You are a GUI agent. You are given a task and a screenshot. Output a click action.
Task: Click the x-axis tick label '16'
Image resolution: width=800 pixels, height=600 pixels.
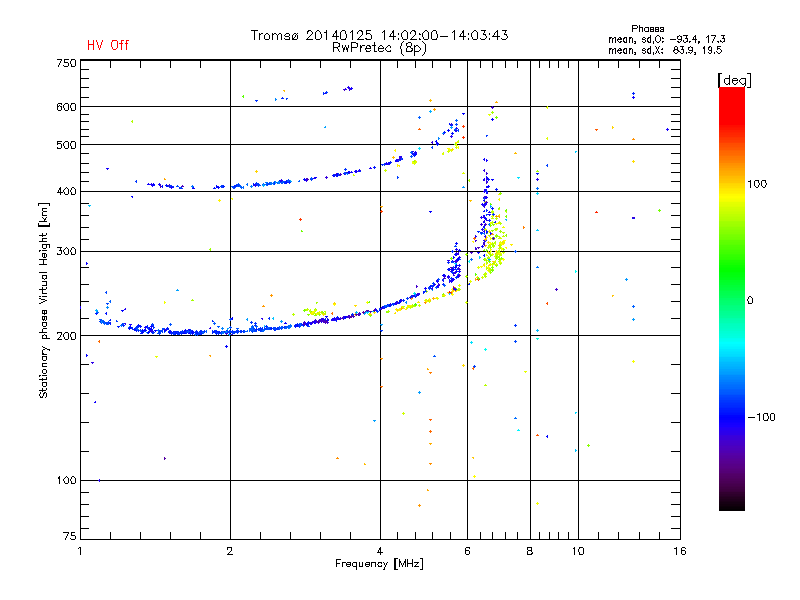(x=680, y=551)
